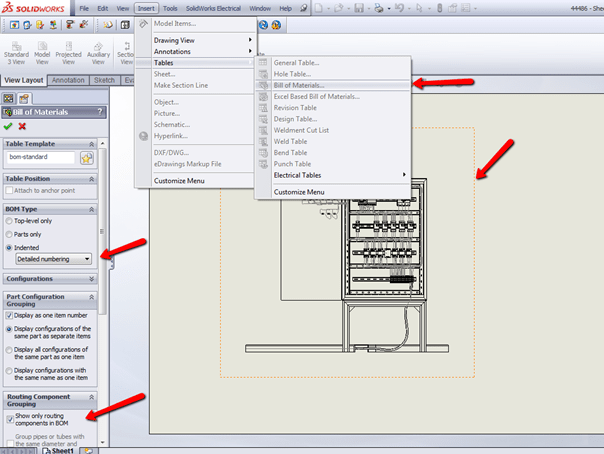Select Top-level only BOM type
Viewport: 604px width, 454px height.
coord(9,221)
